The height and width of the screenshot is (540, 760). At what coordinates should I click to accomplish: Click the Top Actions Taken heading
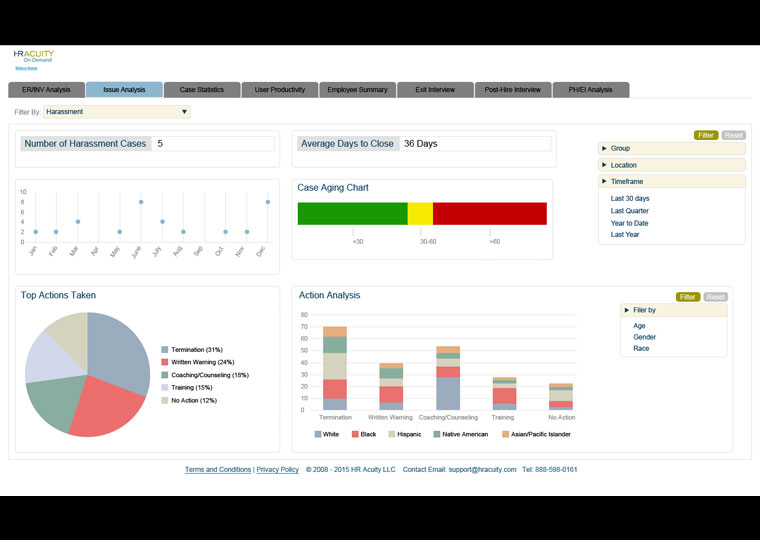pyautogui.click(x=58, y=296)
